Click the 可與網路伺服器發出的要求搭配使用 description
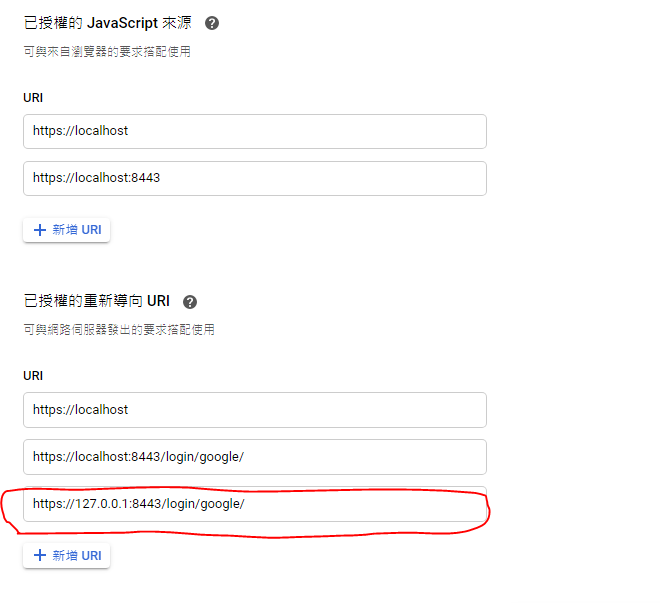Screen dimensions: 660x603 [x=119, y=329]
